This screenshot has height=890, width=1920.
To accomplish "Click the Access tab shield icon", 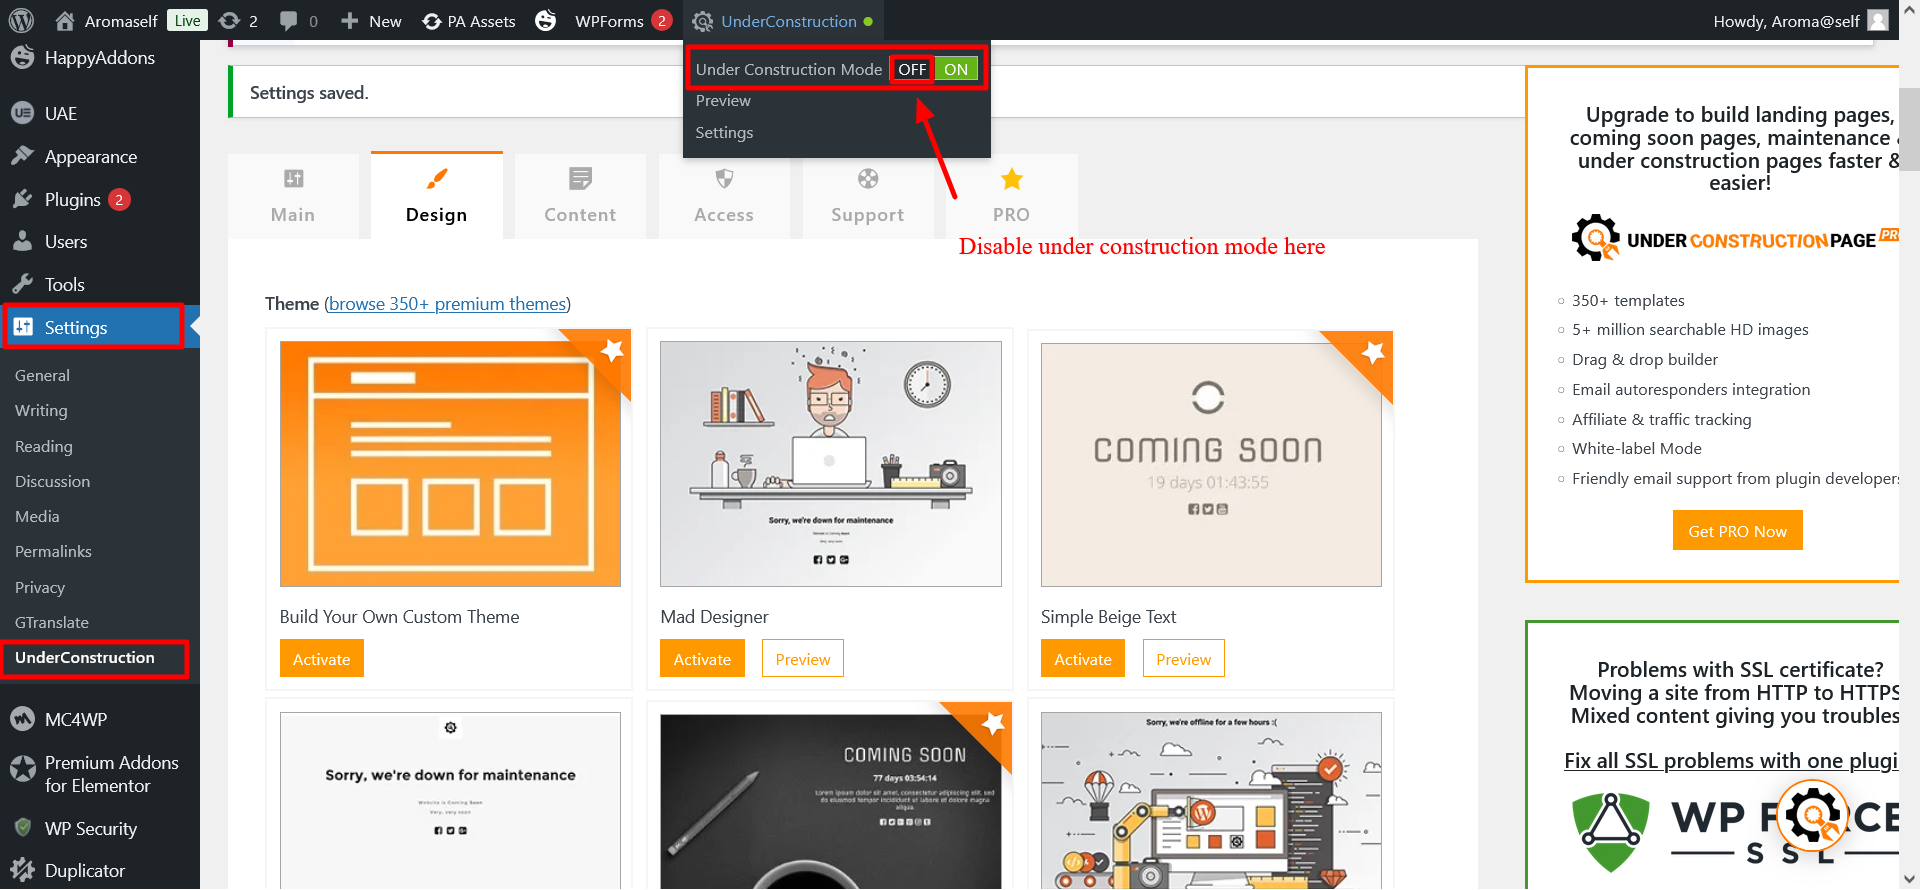I will click(x=724, y=179).
